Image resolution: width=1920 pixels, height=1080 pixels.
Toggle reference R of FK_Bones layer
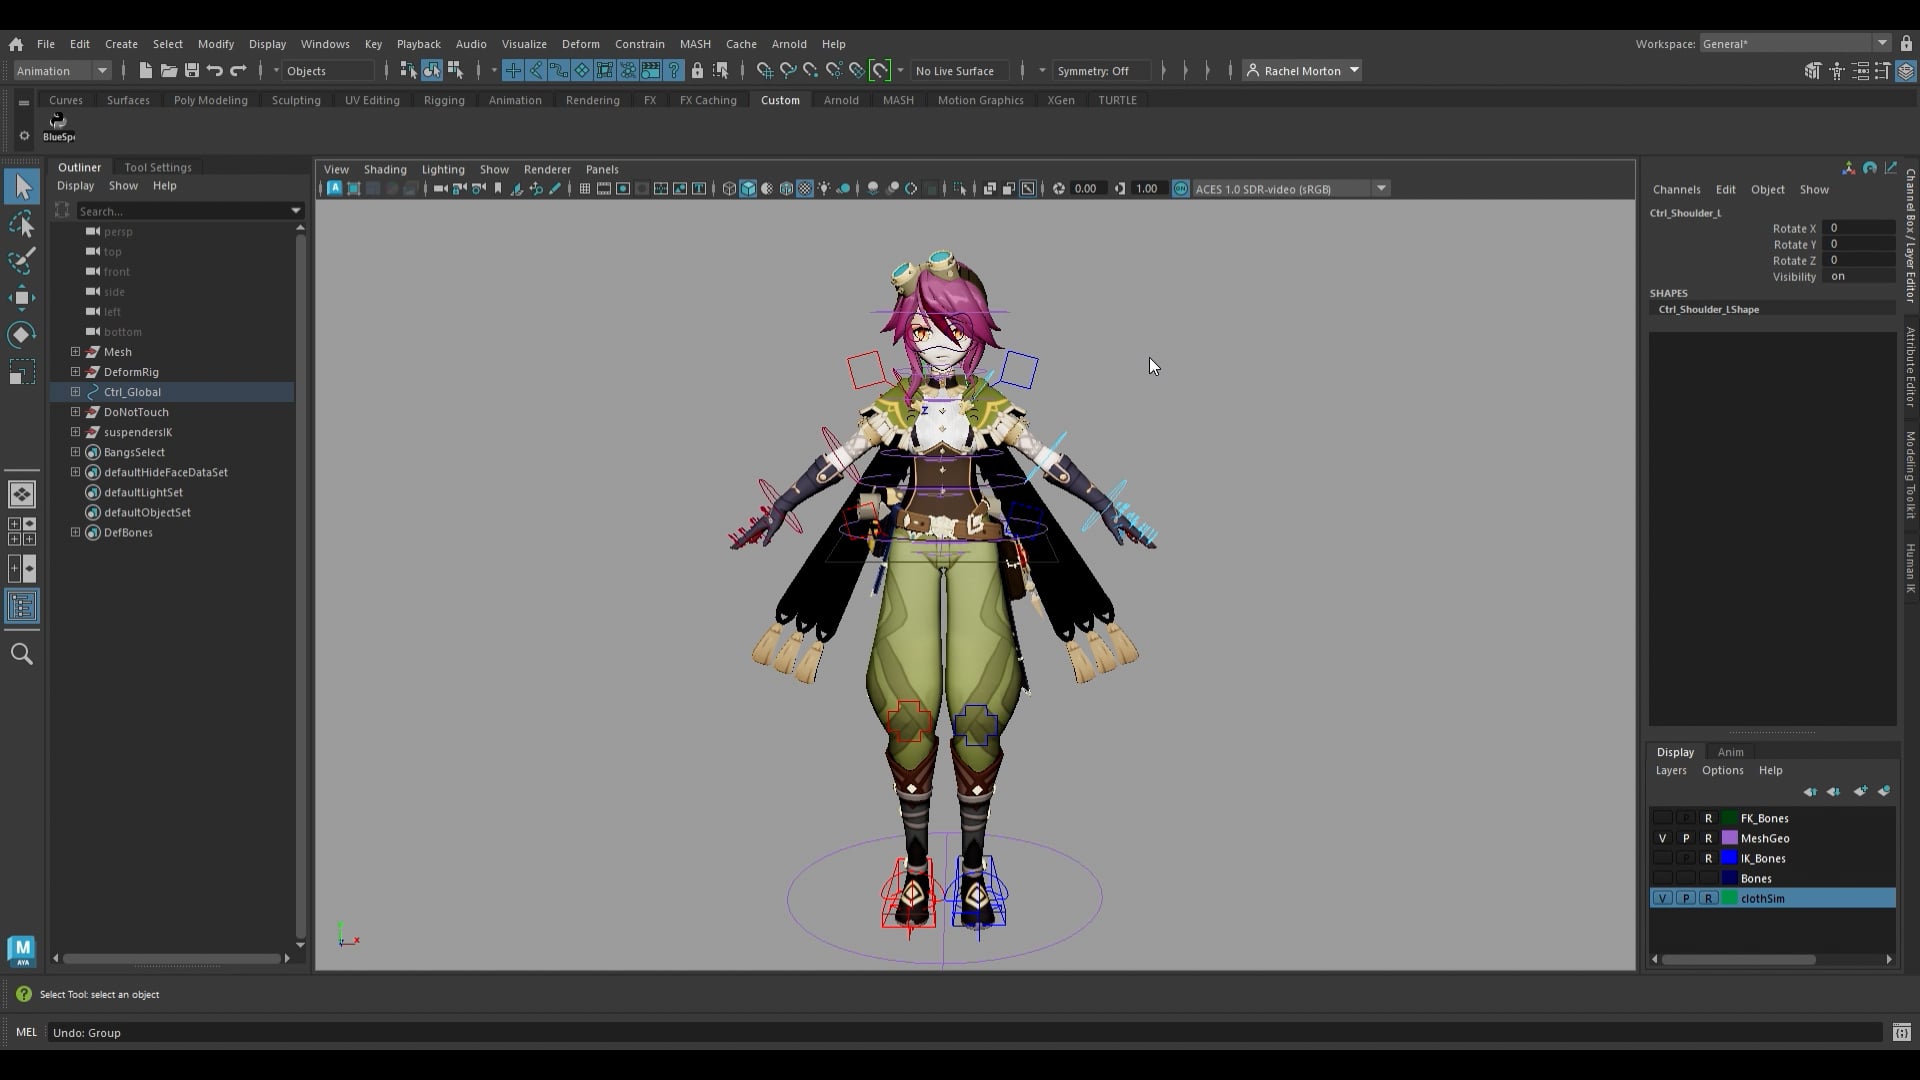coord(1708,818)
